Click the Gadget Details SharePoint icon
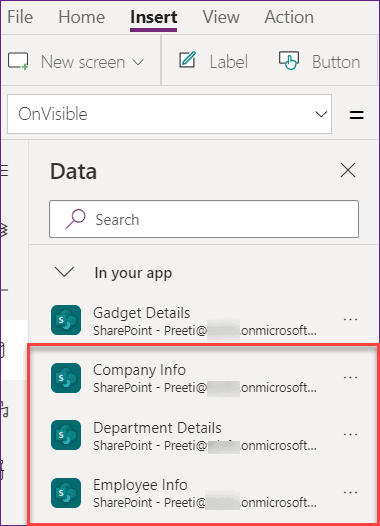The height and width of the screenshot is (526, 380). point(66,320)
